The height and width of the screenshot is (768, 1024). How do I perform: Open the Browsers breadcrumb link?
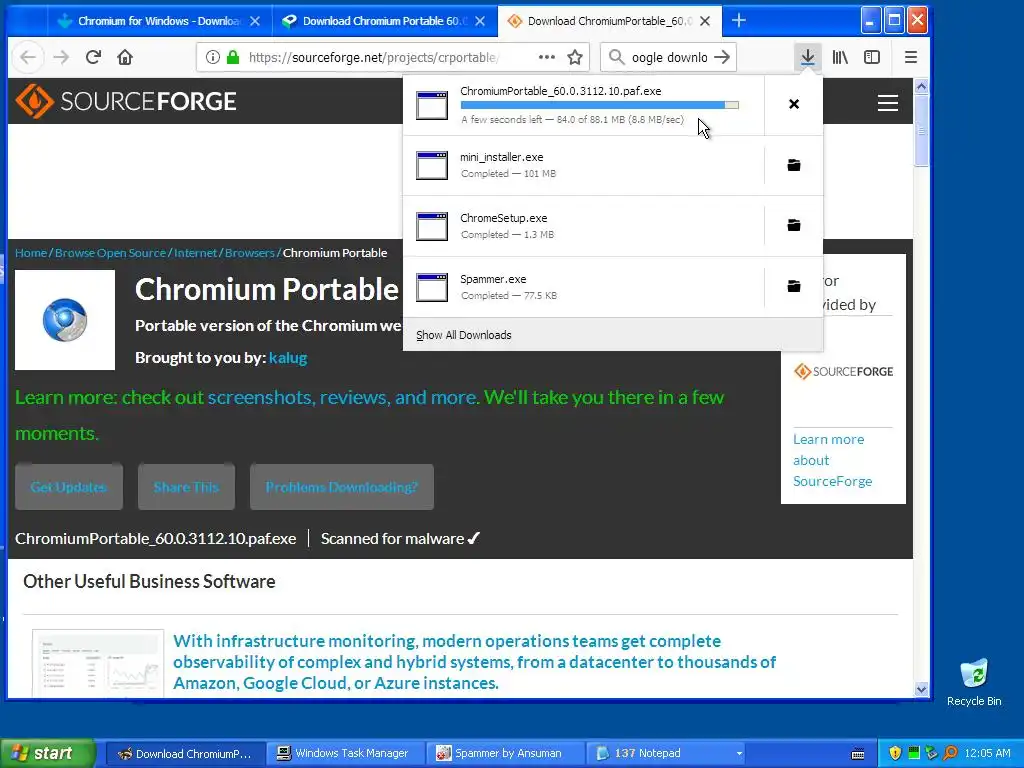pyautogui.click(x=249, y=253)
